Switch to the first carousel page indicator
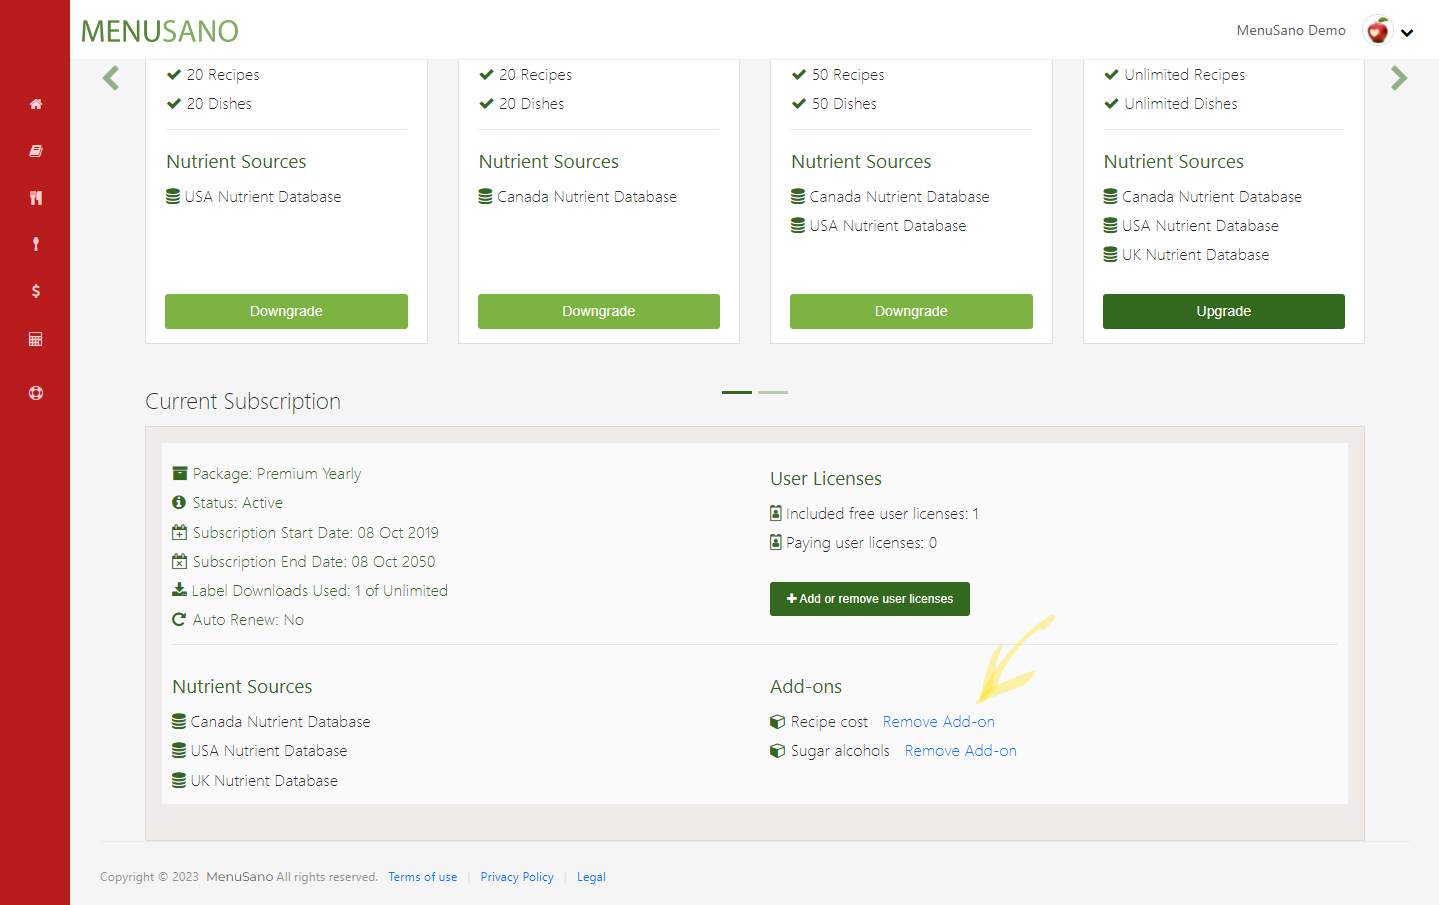The width and height of the screenshot is (1439, 905). point(737,392)
